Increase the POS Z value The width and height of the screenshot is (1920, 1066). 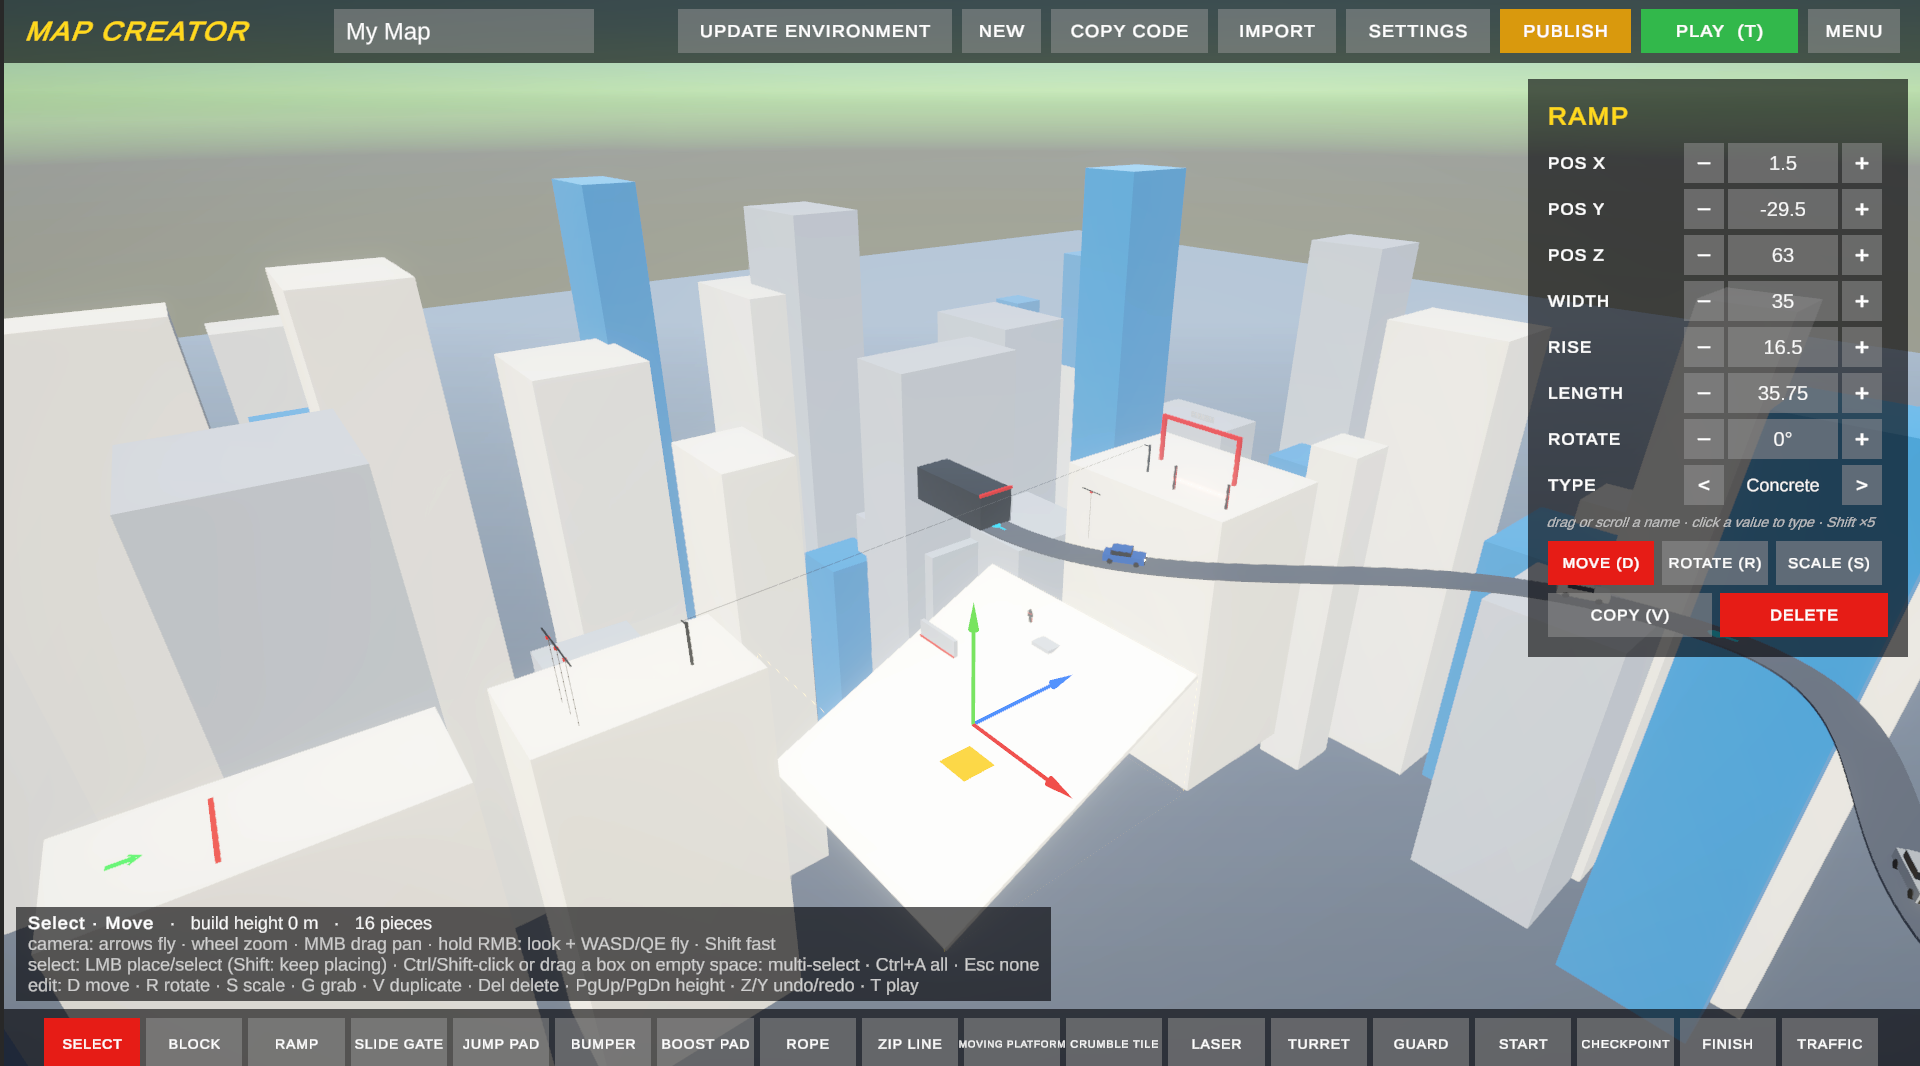pyautogui.click(x=1861, y=255)
